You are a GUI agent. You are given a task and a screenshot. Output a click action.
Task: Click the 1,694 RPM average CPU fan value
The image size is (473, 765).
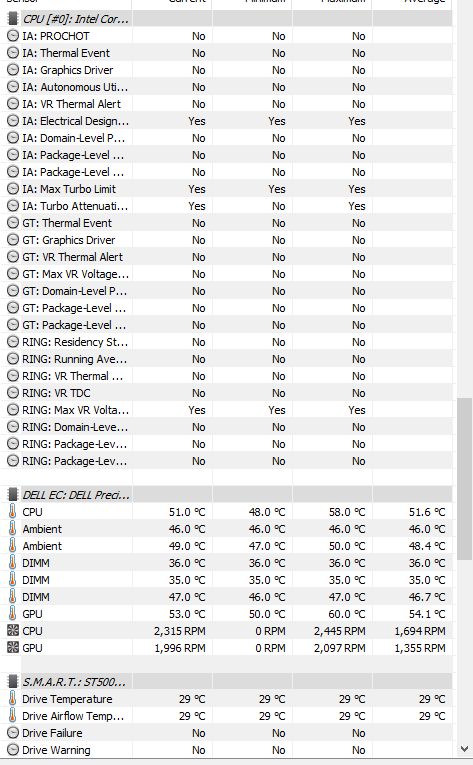point(420,631)
